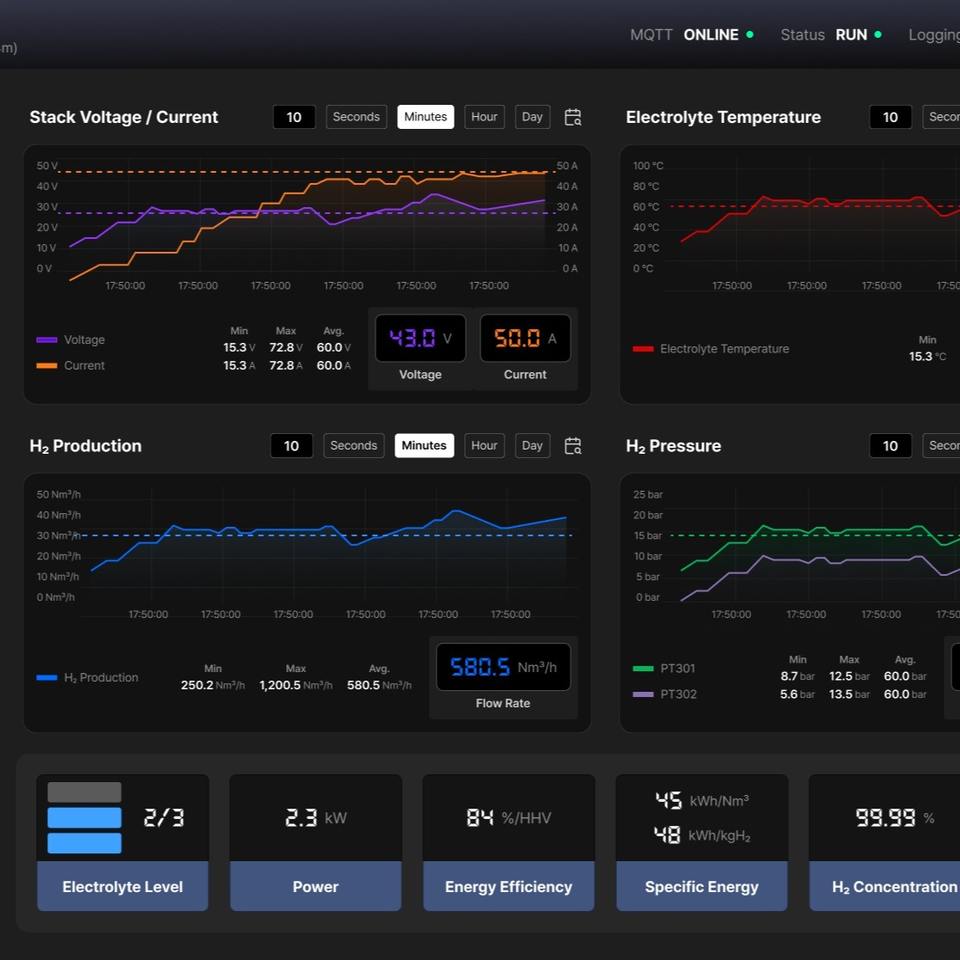Open the Specific Energy tile
The width and height of the screenshot is (960, 960).
tap(702, 842)
